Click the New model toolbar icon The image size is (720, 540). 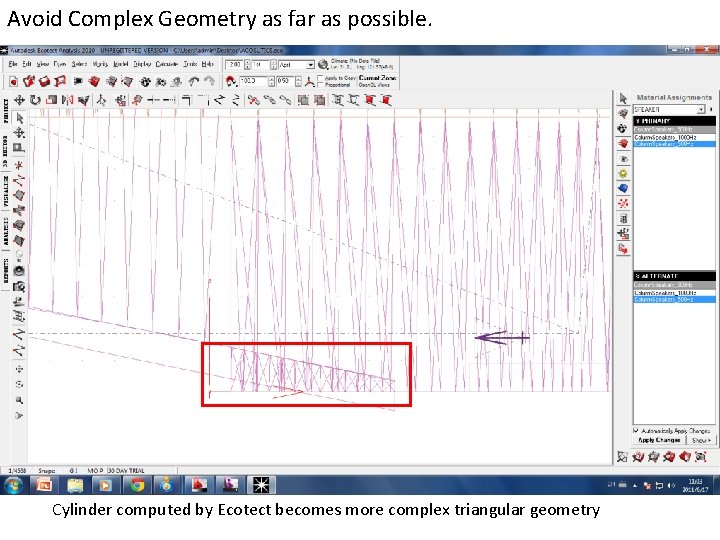tap(13, 82)
